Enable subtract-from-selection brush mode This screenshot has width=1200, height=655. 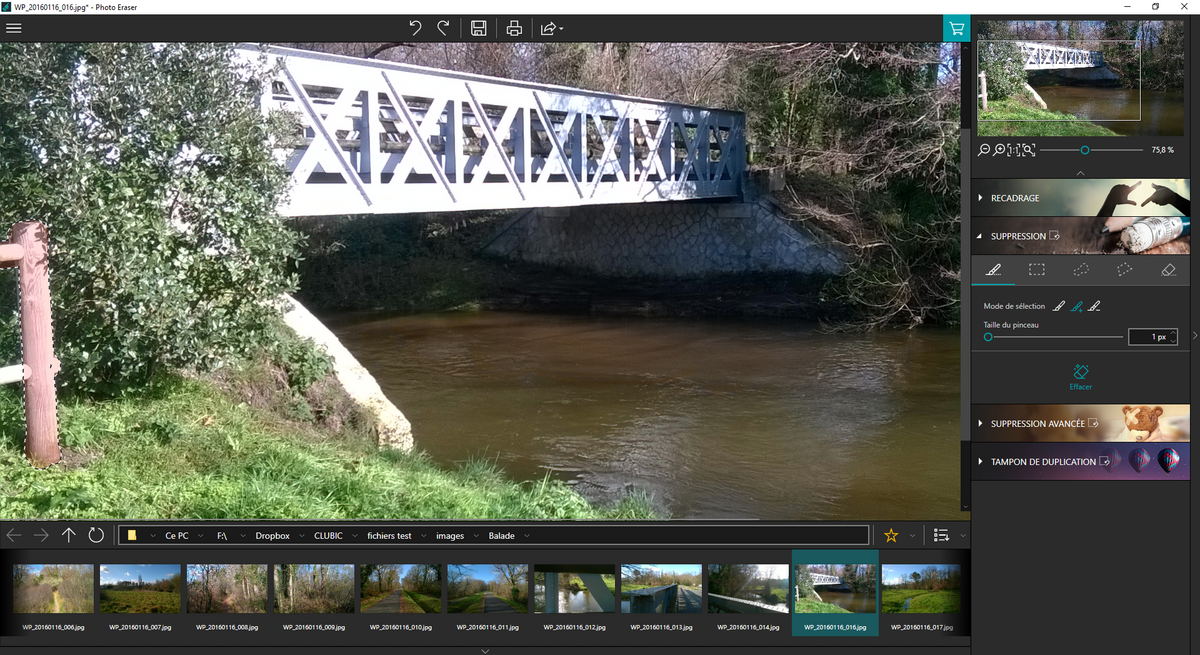[x=1095, y=306]
